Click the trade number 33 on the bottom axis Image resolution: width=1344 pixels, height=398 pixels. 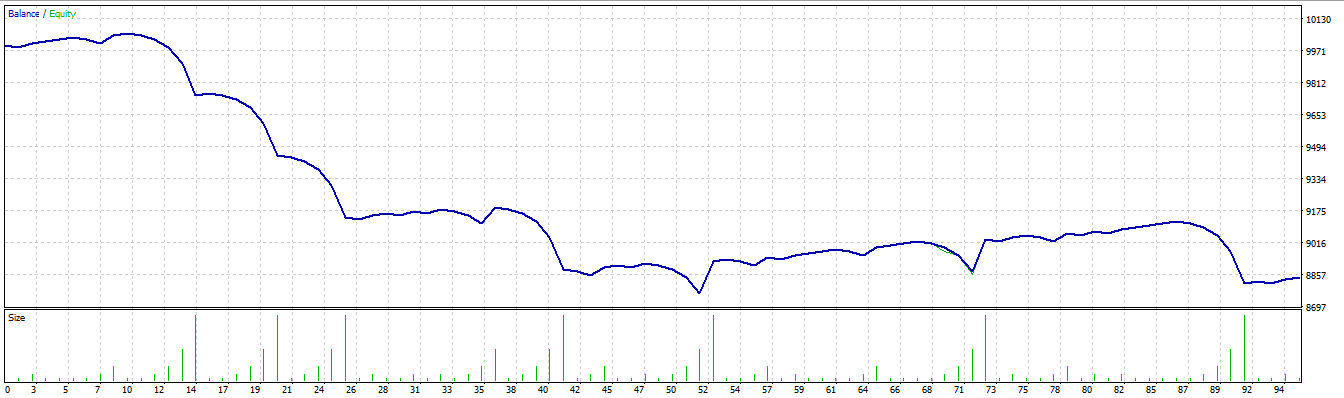click(448, 389)
